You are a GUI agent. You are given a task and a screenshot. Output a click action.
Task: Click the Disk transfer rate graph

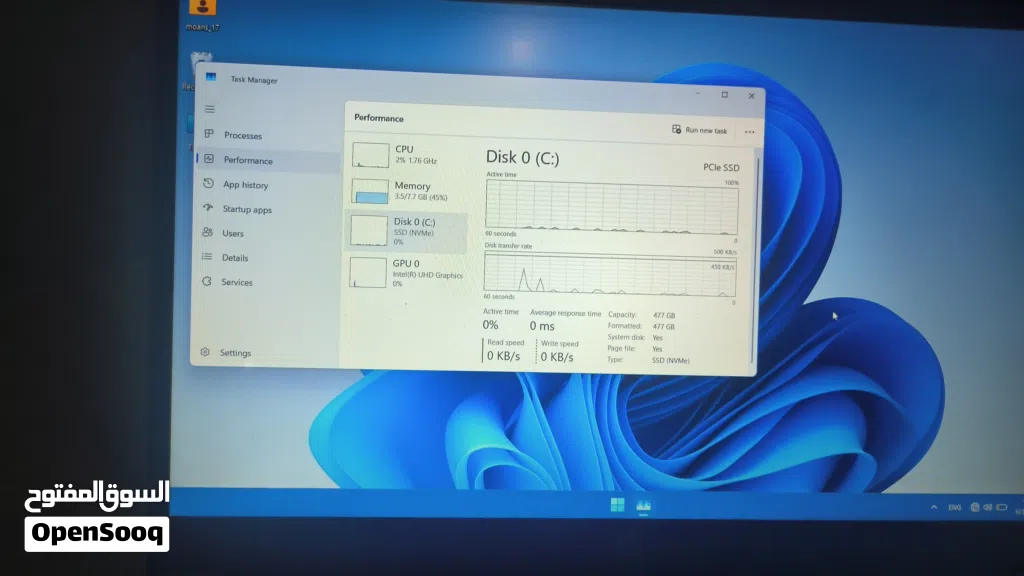pyautogui.click(x=609, y=275)
